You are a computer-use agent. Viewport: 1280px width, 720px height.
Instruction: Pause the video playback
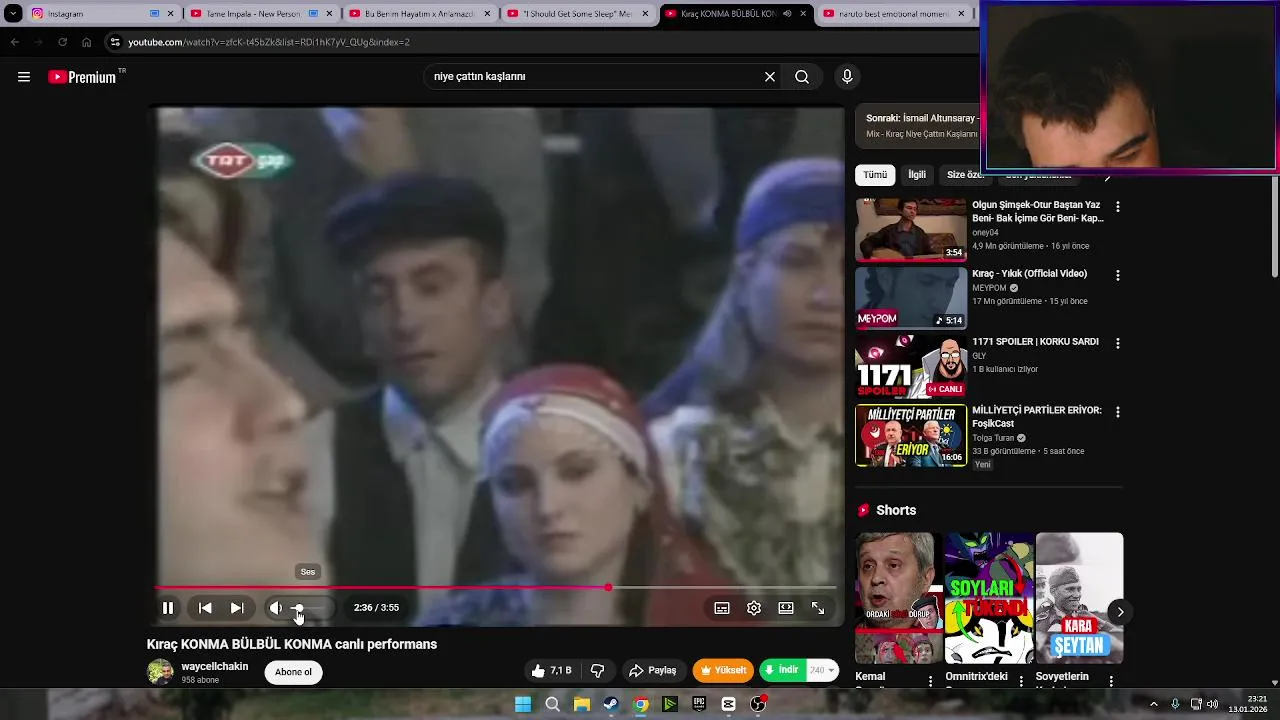point(168,608)
